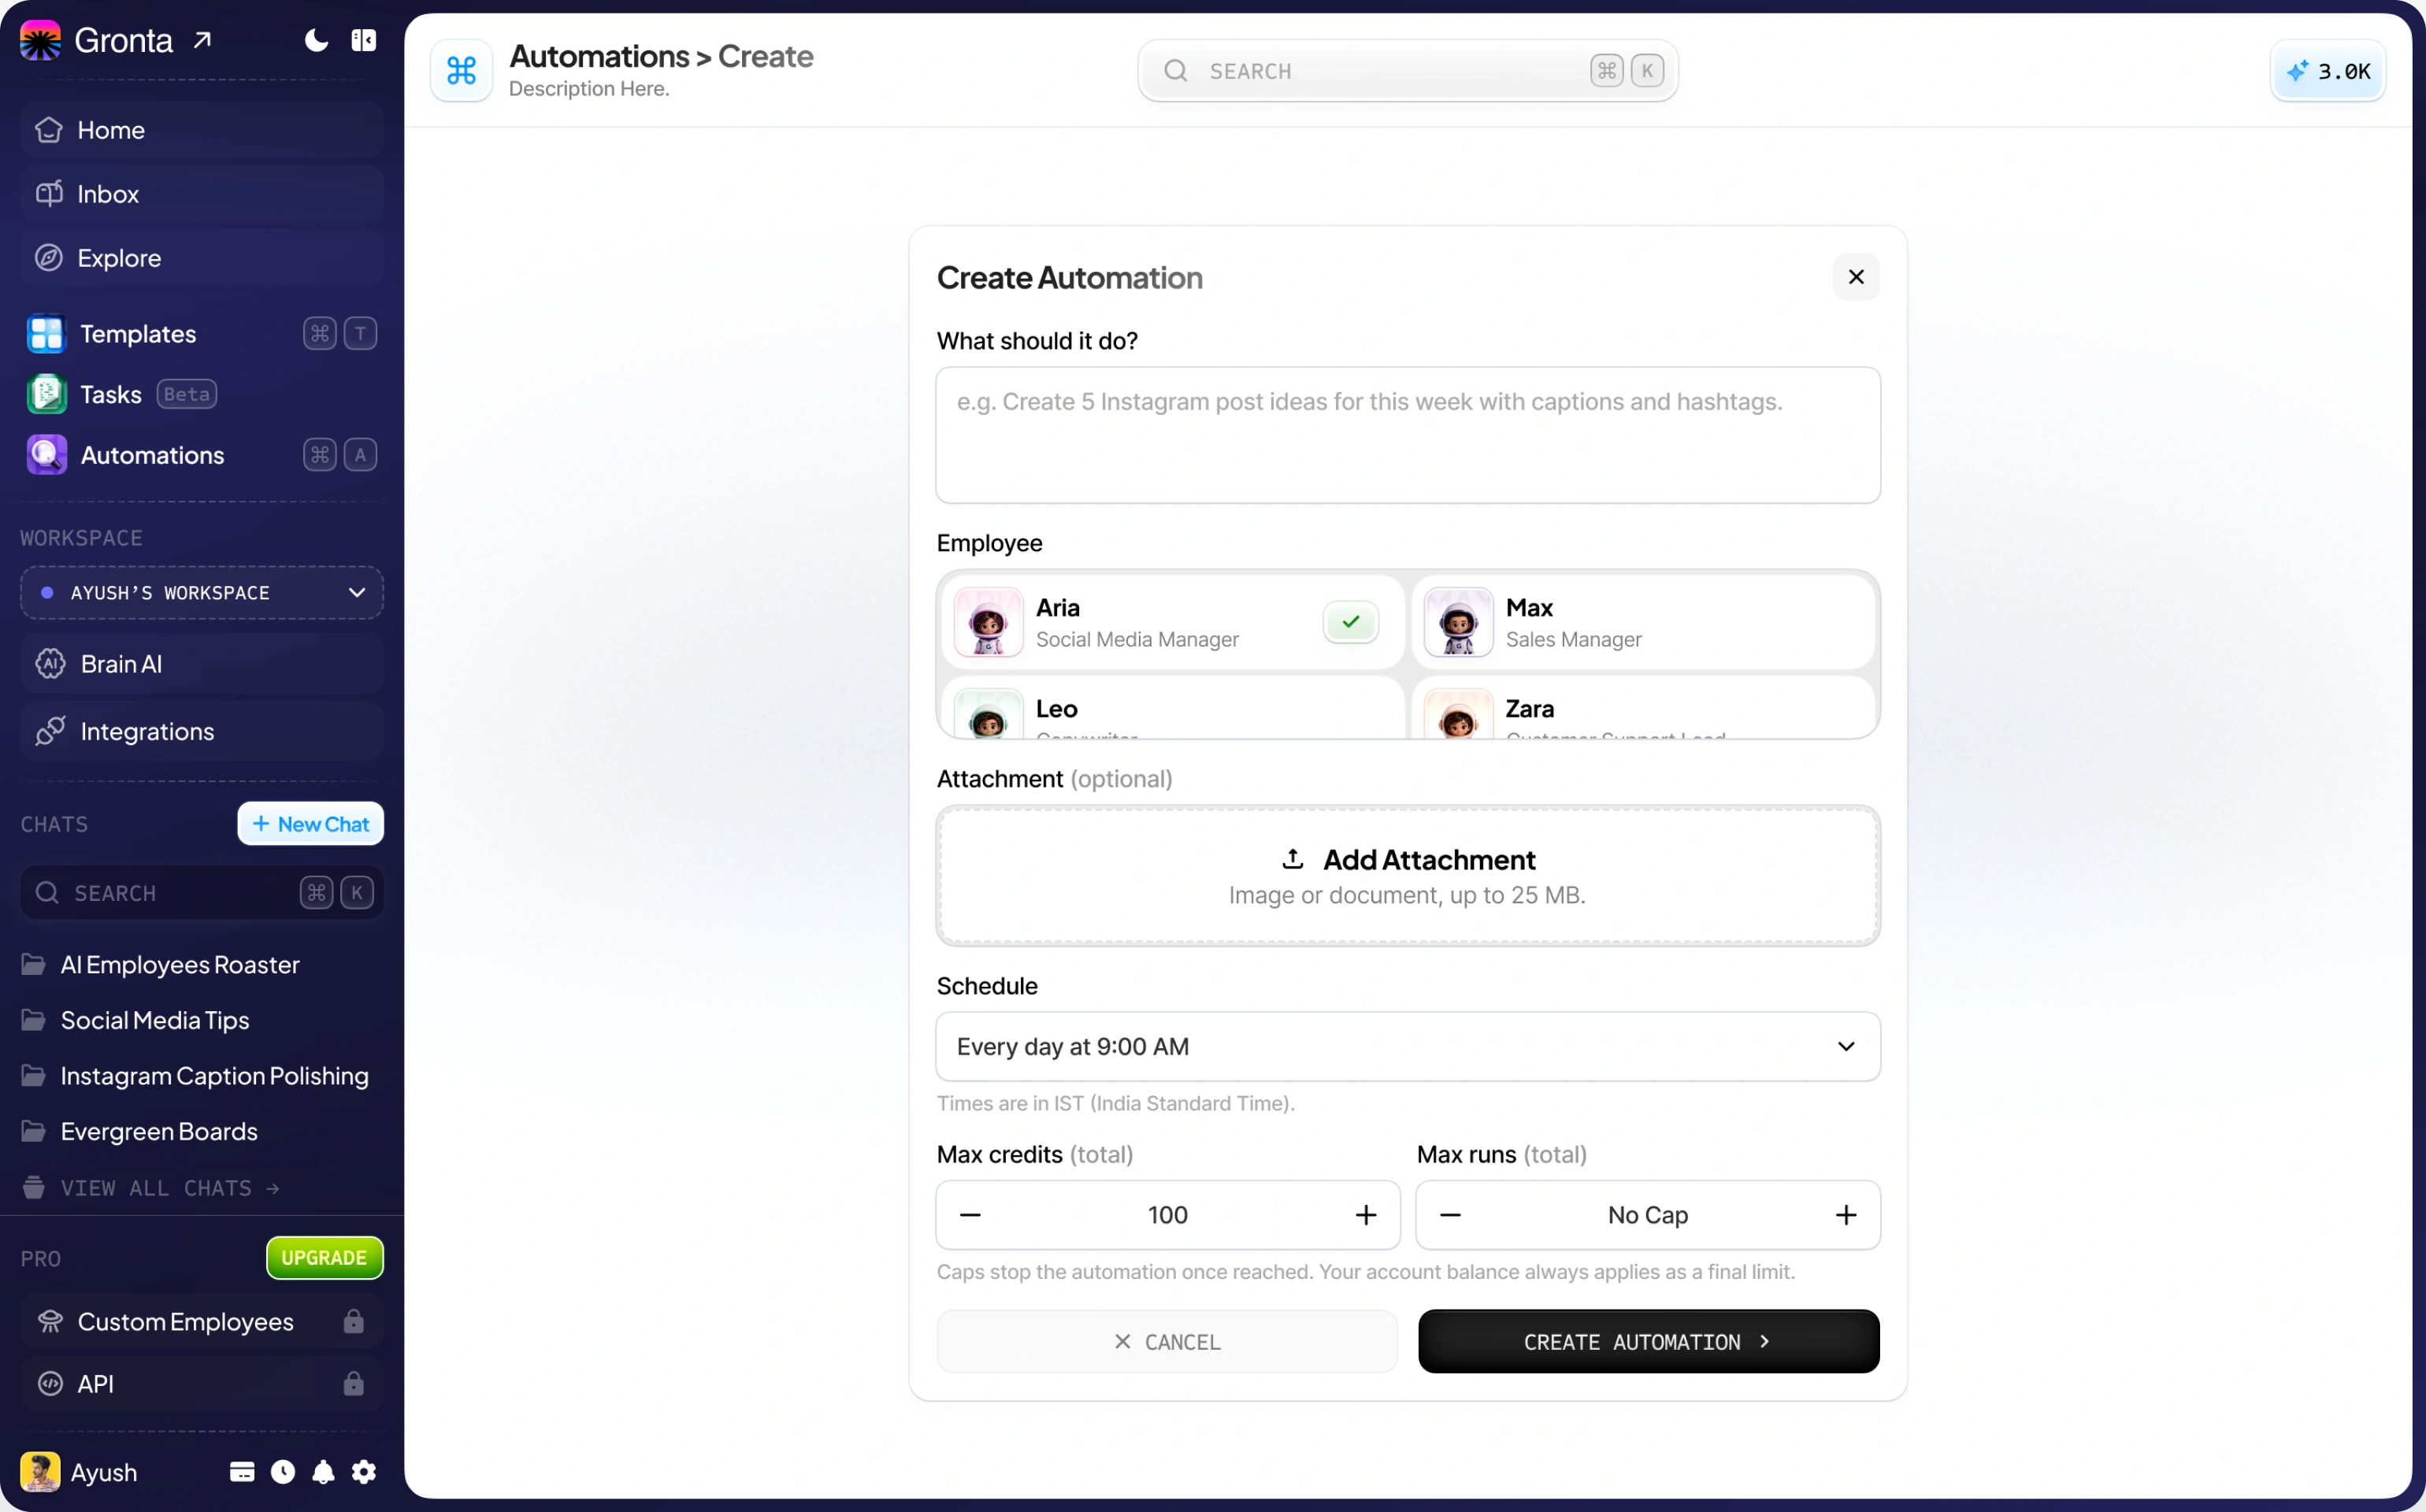
Task: Click the upload icon beside Add Attachment
Action: pyautogui.click(x=1293, y=859)
